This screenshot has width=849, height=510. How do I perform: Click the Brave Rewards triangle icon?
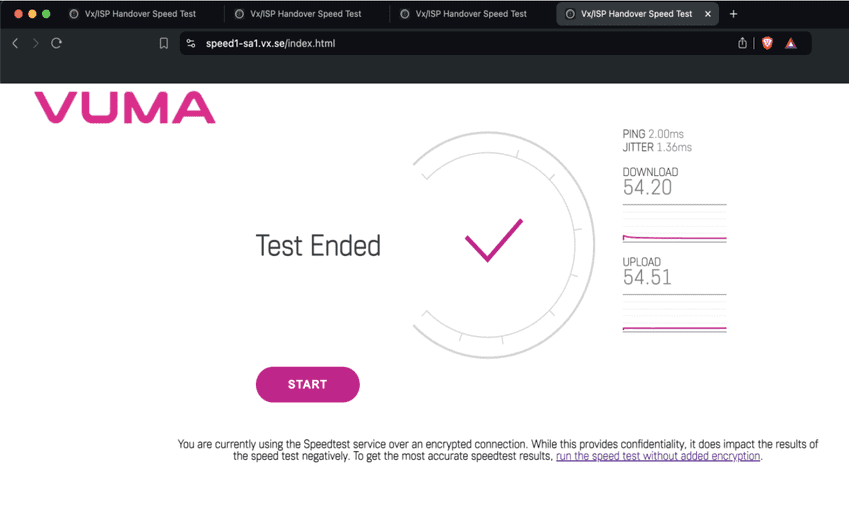coord(791,43)
